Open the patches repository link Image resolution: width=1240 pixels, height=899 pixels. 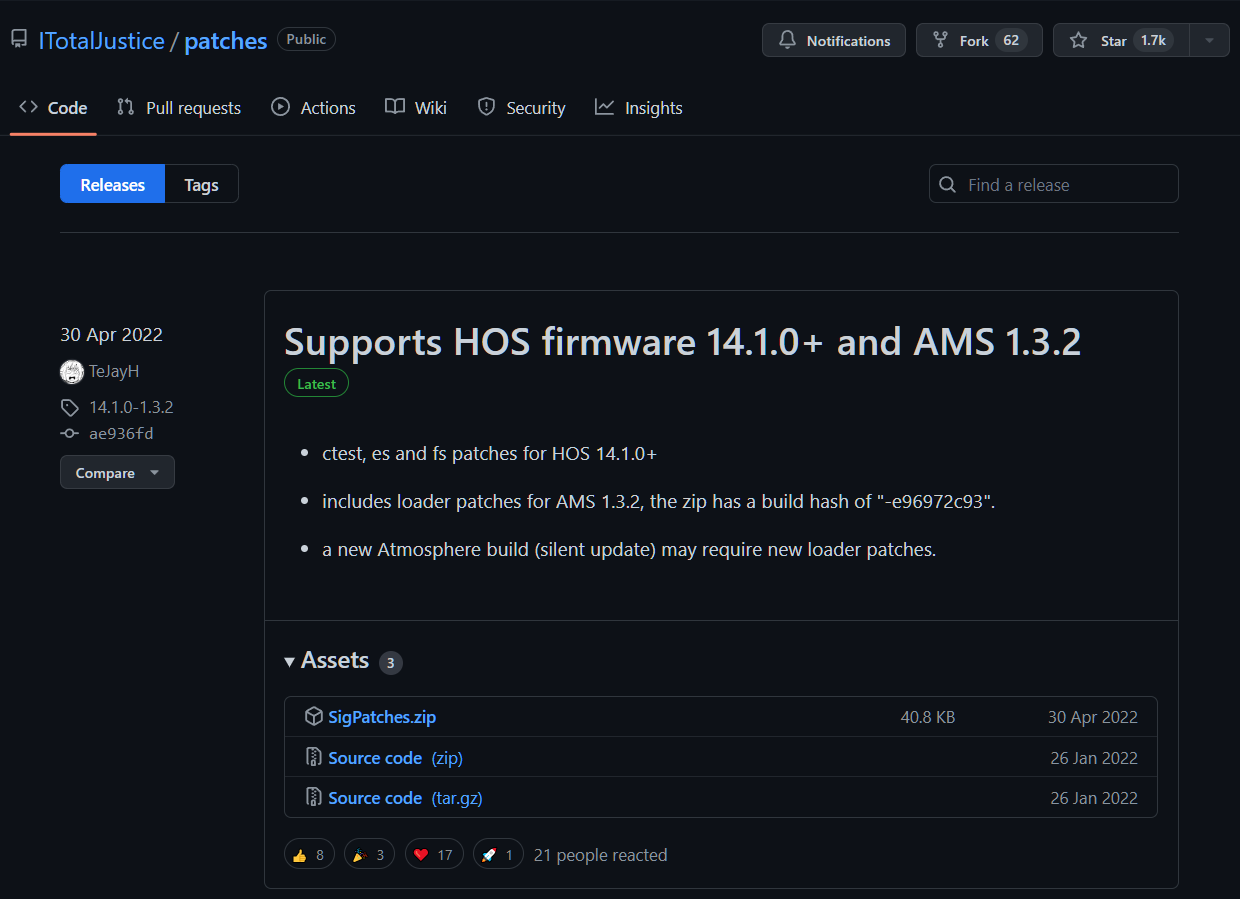coord(226,40)
